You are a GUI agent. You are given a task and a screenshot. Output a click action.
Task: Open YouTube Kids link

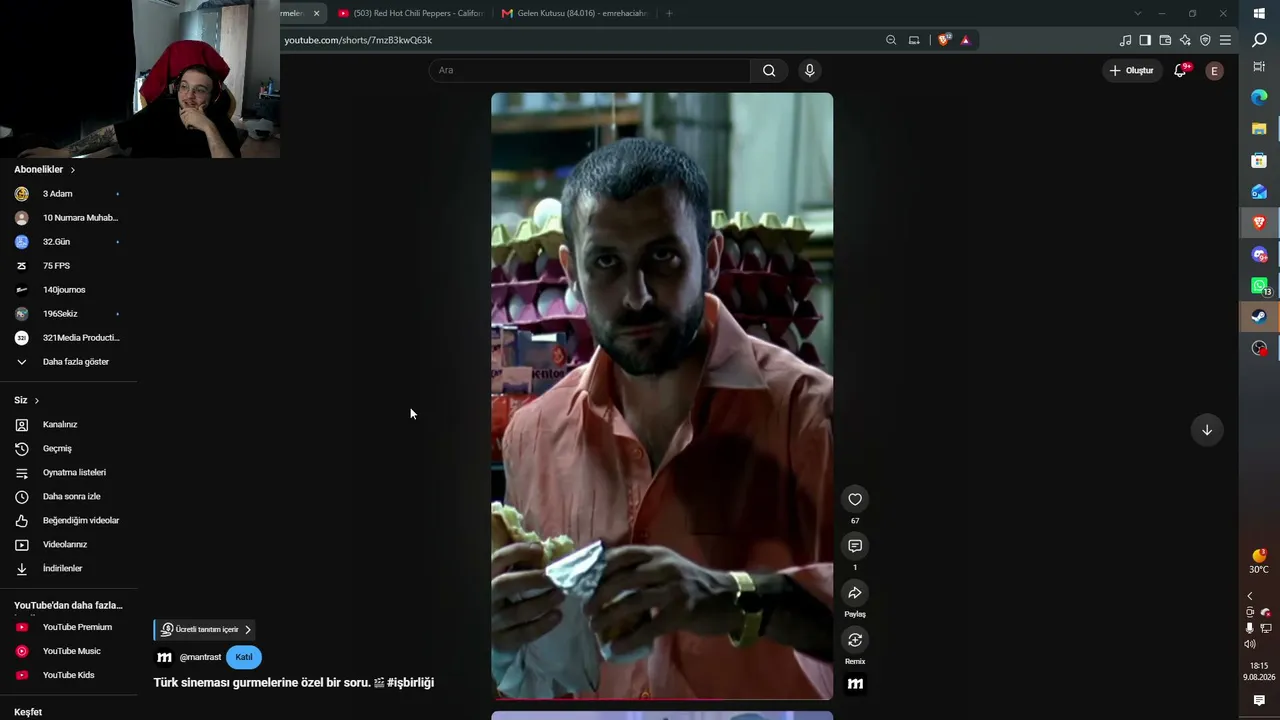point(67,675)
